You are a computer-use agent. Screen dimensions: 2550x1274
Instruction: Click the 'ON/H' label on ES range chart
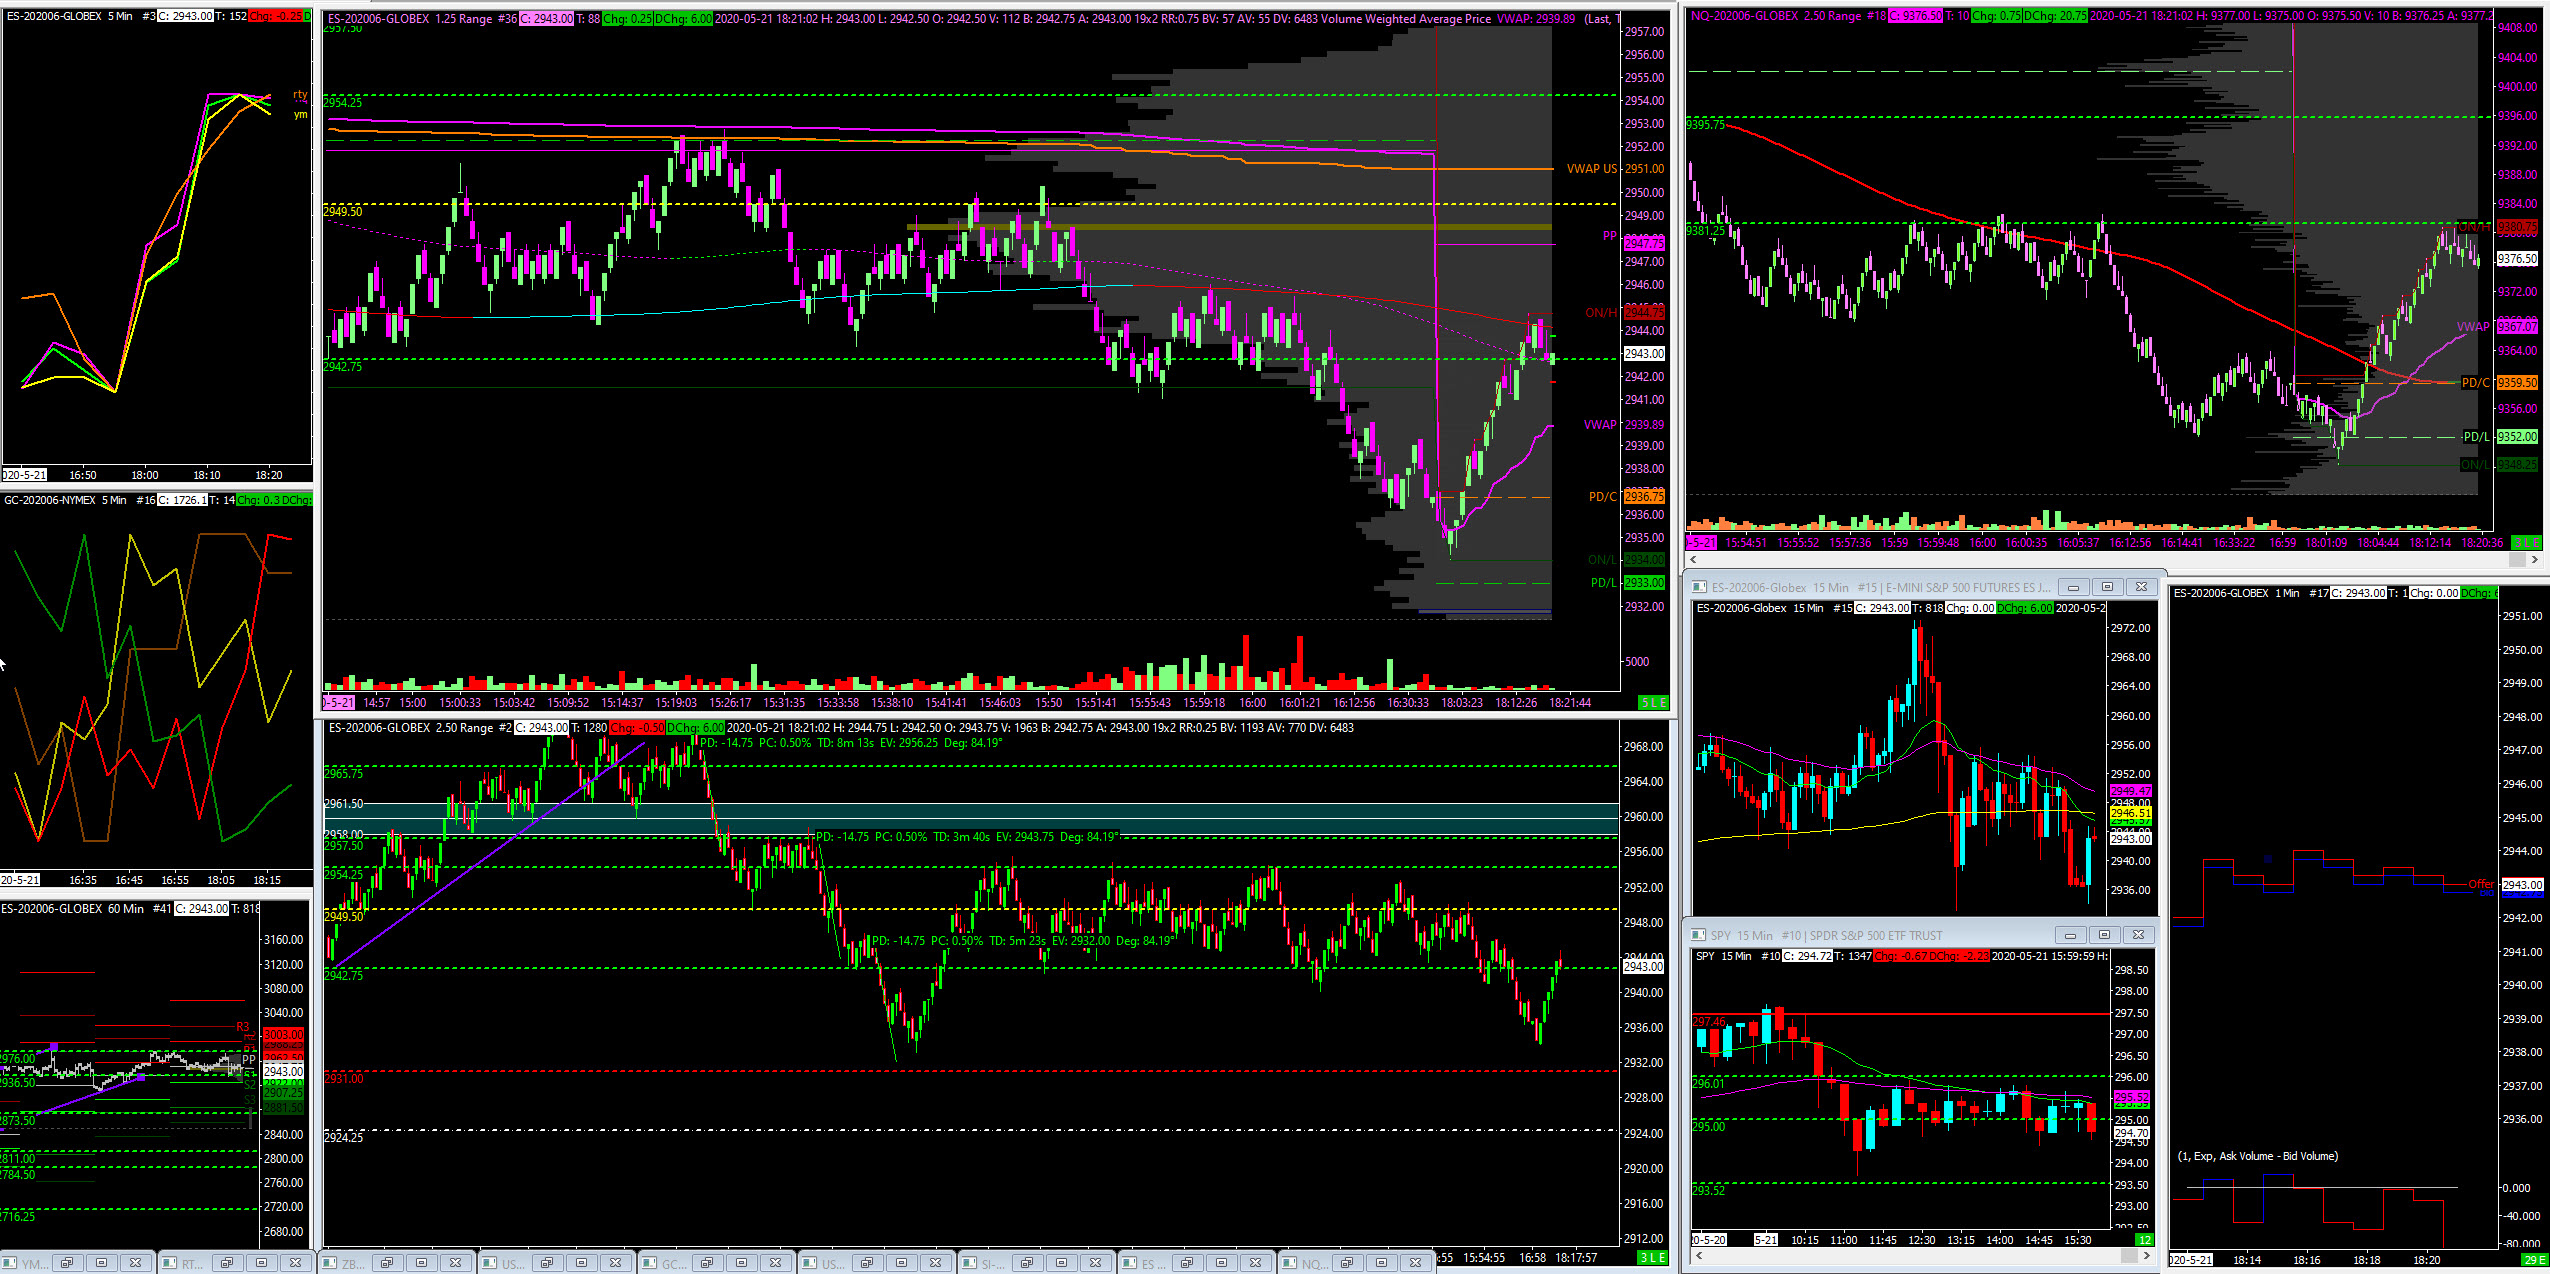[1600, 313]
